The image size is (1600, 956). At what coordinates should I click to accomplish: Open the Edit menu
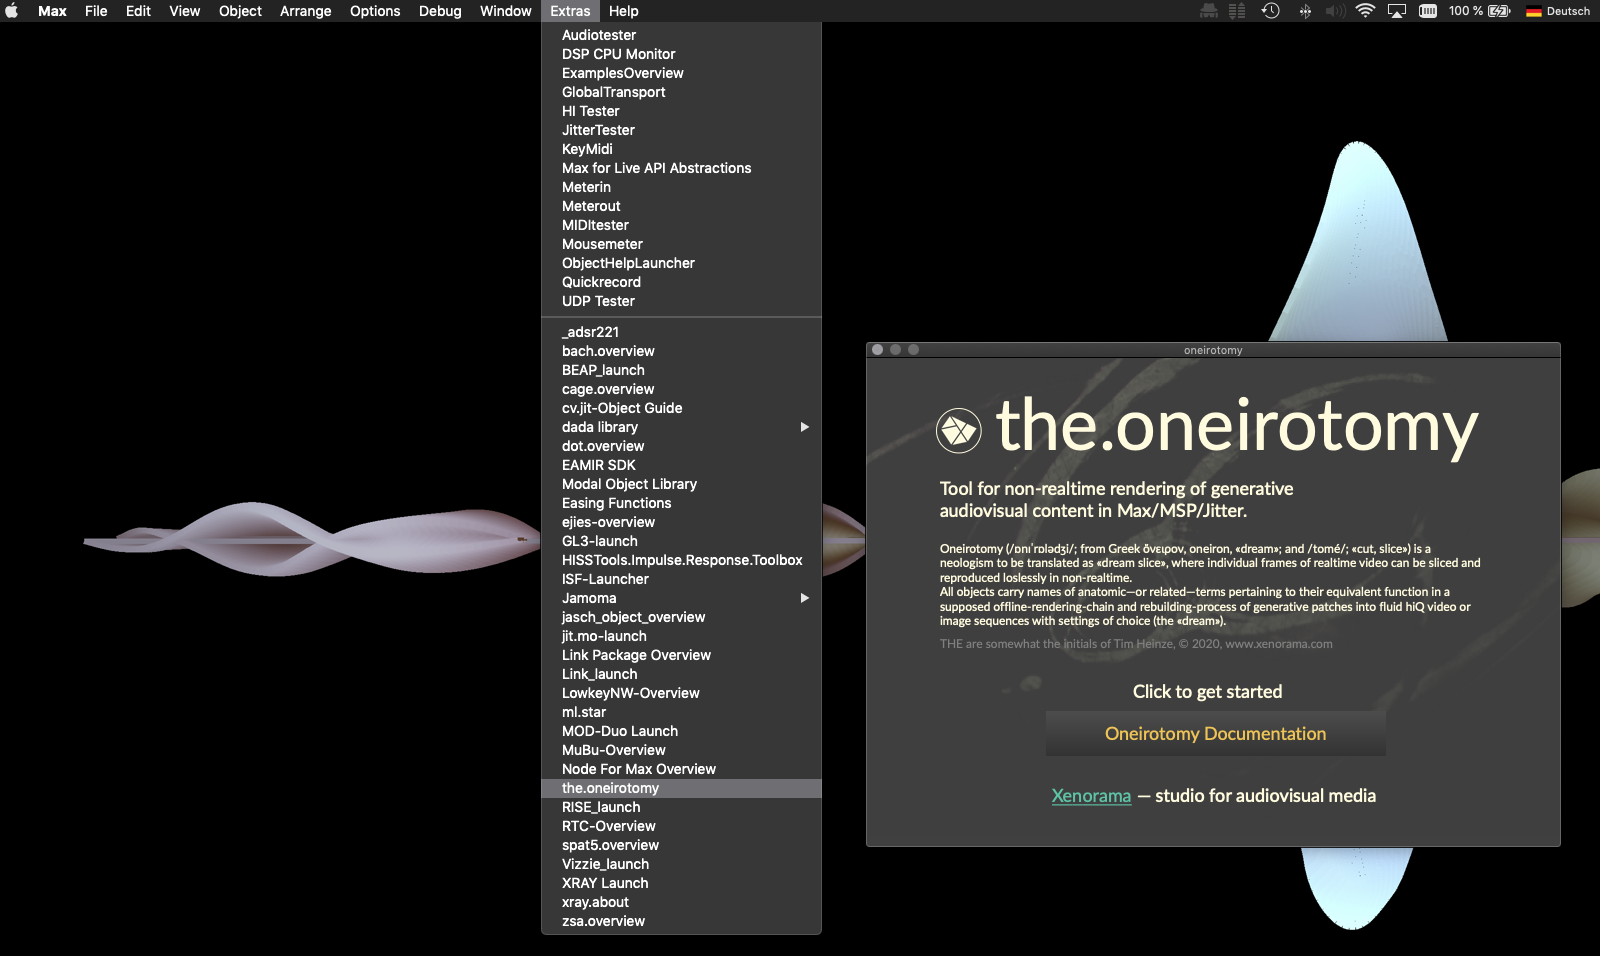pos(138,11)
